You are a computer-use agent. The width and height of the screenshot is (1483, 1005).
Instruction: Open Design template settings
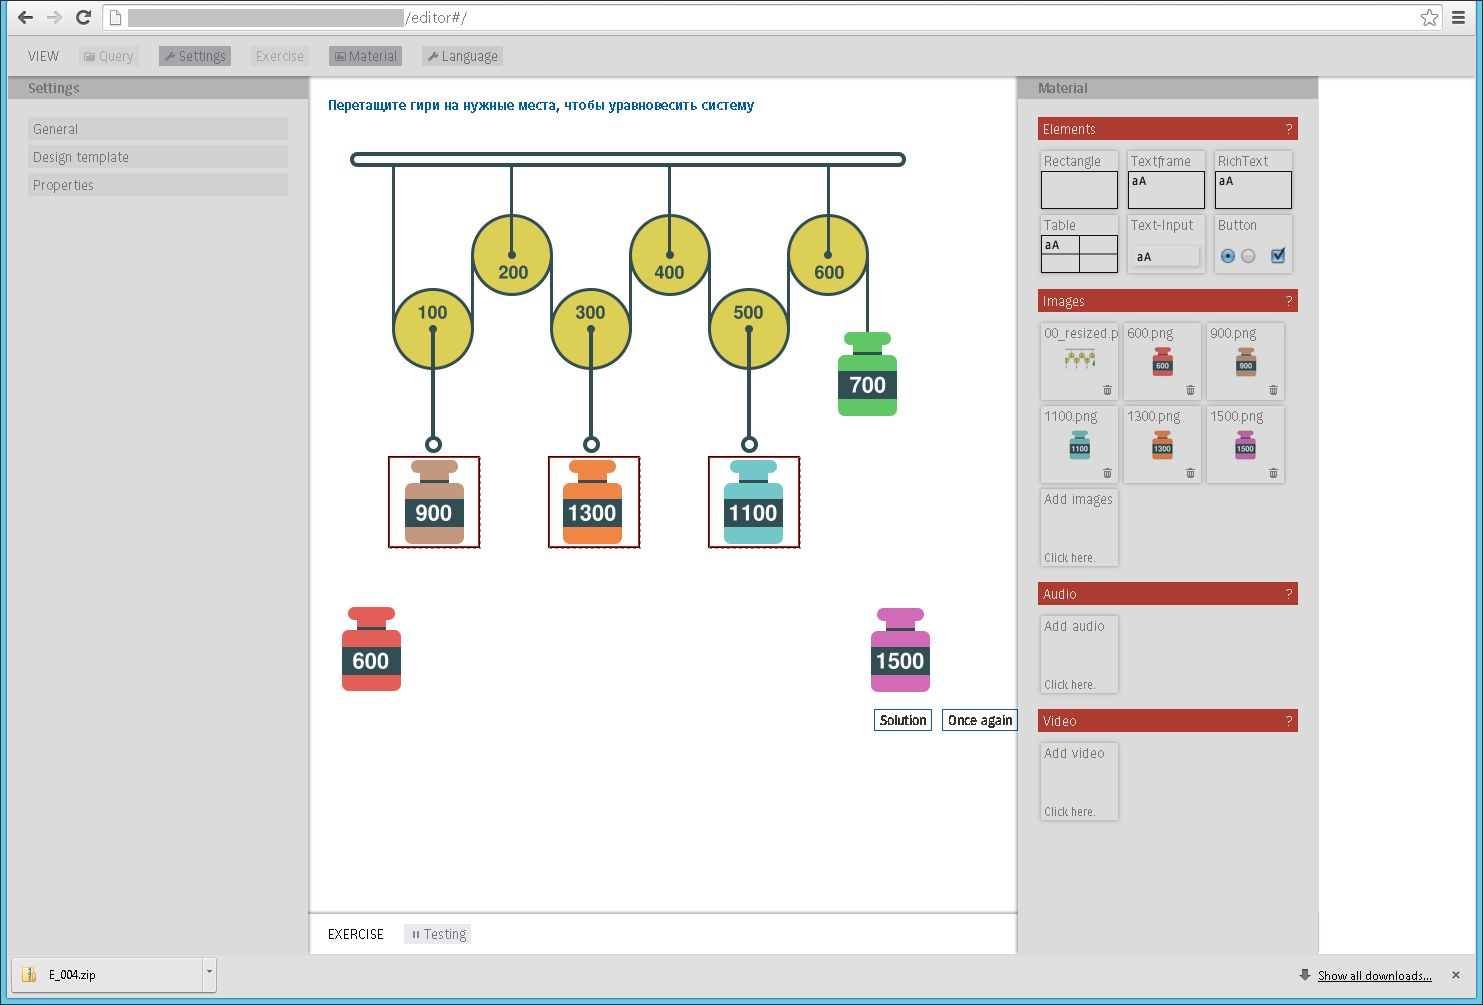pyautogui.click(x=158, y=157)
